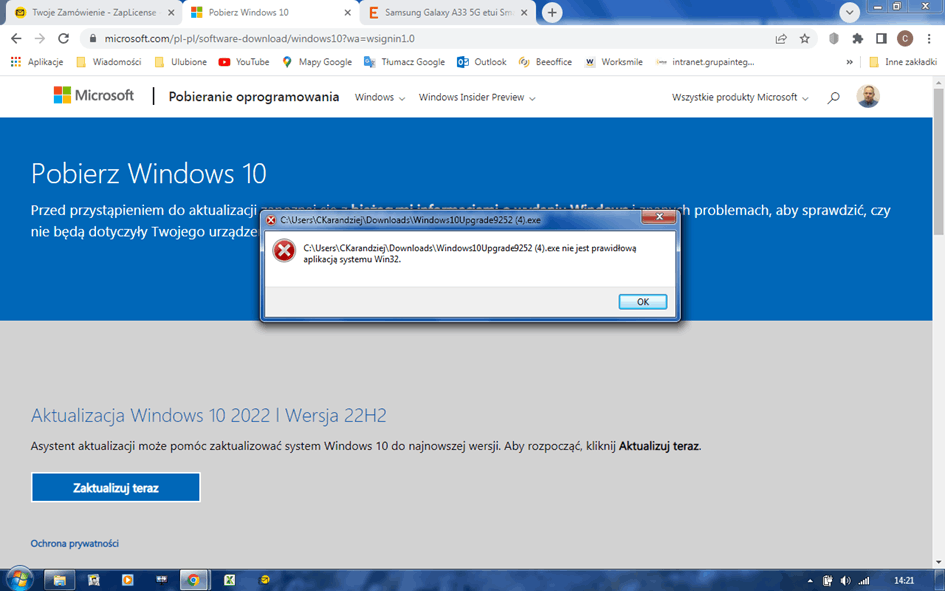This screenshot has height=591, width=945.
Task: Click Pobieranie oprogramowania header link
Action: [x=254, y=96]
